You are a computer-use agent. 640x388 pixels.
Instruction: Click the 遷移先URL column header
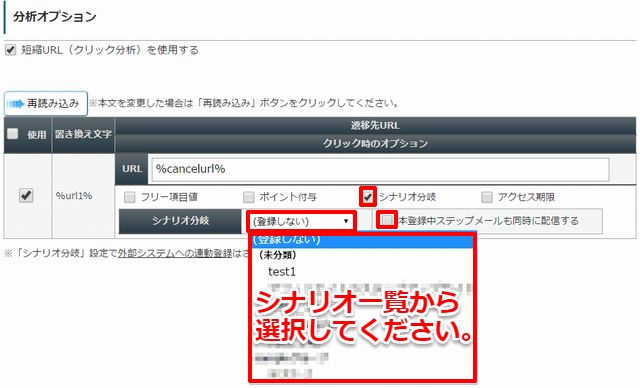pos(375,126)
